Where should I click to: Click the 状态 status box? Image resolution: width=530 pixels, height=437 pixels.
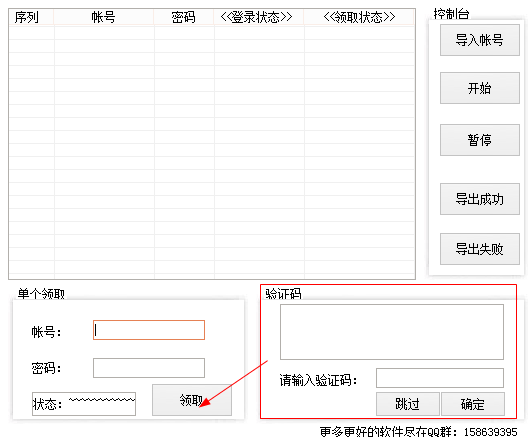tap(84, 404)
